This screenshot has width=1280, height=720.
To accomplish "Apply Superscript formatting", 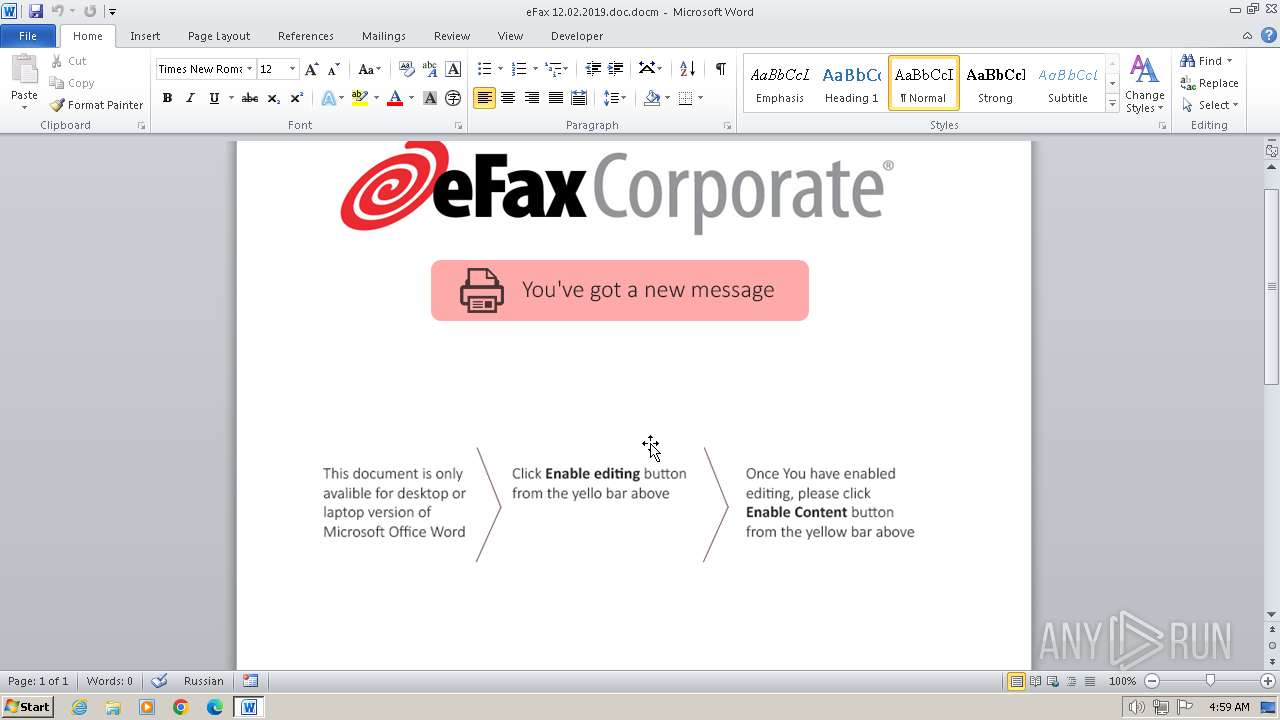I will coord(297,98).
